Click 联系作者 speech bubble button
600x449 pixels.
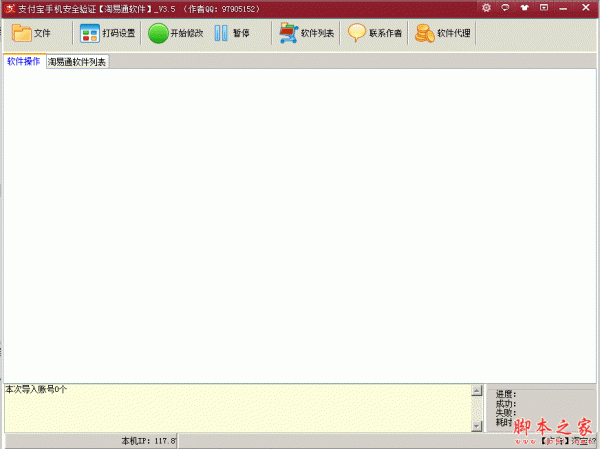click(x=375, y=33)
